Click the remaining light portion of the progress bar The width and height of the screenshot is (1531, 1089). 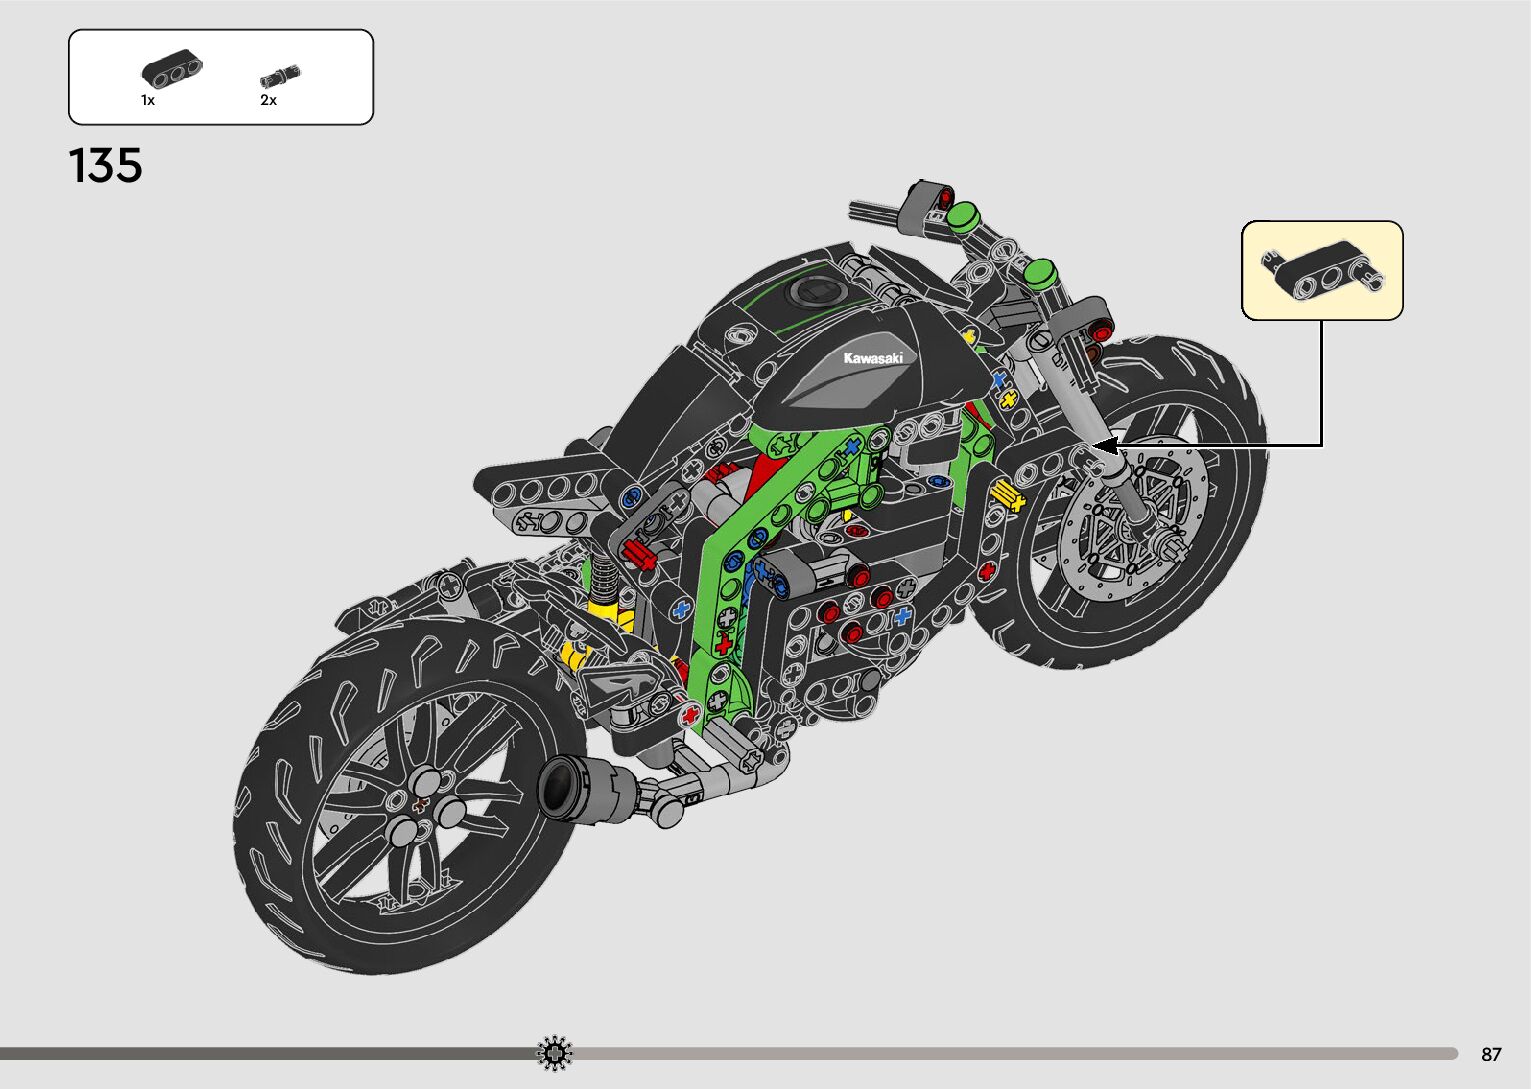(1000, 1053)
